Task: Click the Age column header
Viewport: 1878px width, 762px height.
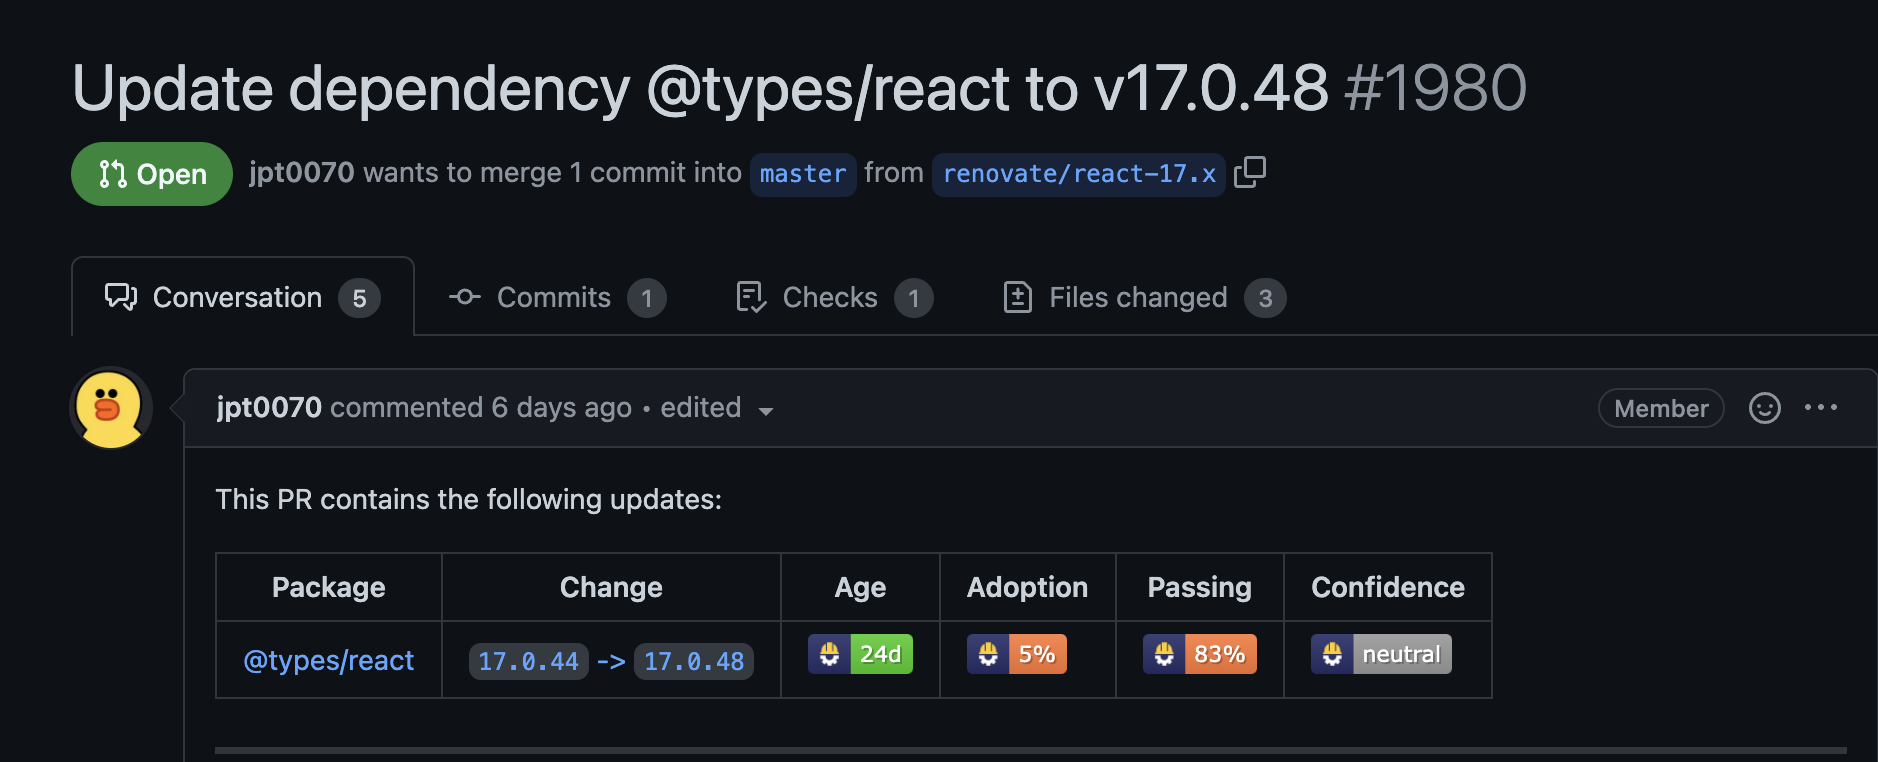Action: pos(861,587)
